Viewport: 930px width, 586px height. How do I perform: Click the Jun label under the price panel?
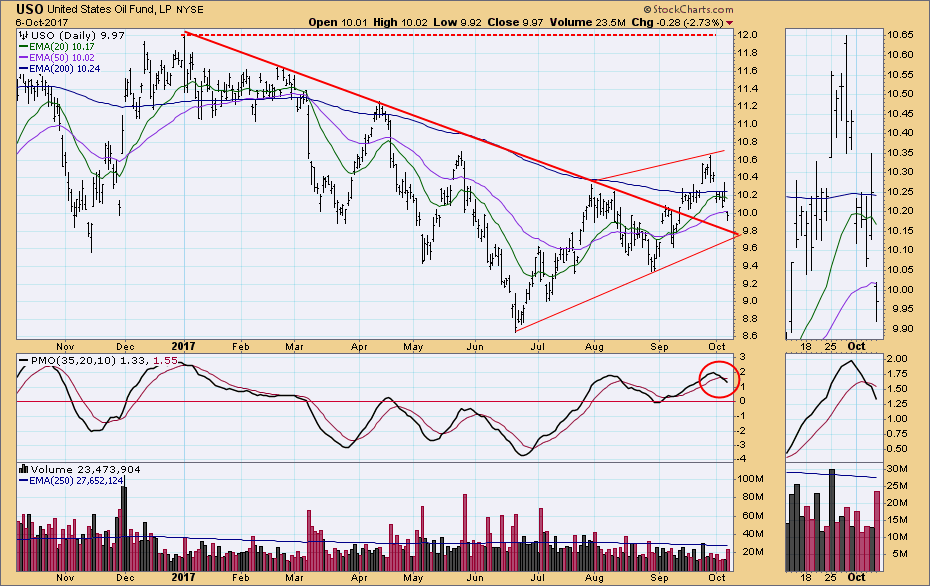(x=475, y=346)
